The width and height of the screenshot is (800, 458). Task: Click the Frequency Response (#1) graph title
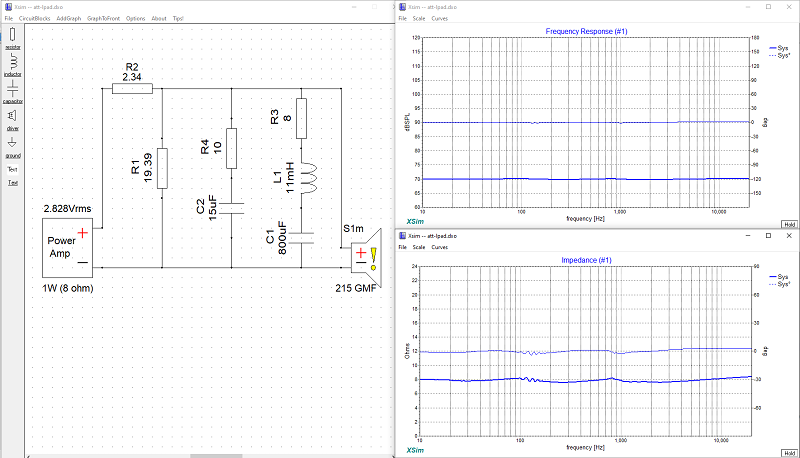coord(586,31)
